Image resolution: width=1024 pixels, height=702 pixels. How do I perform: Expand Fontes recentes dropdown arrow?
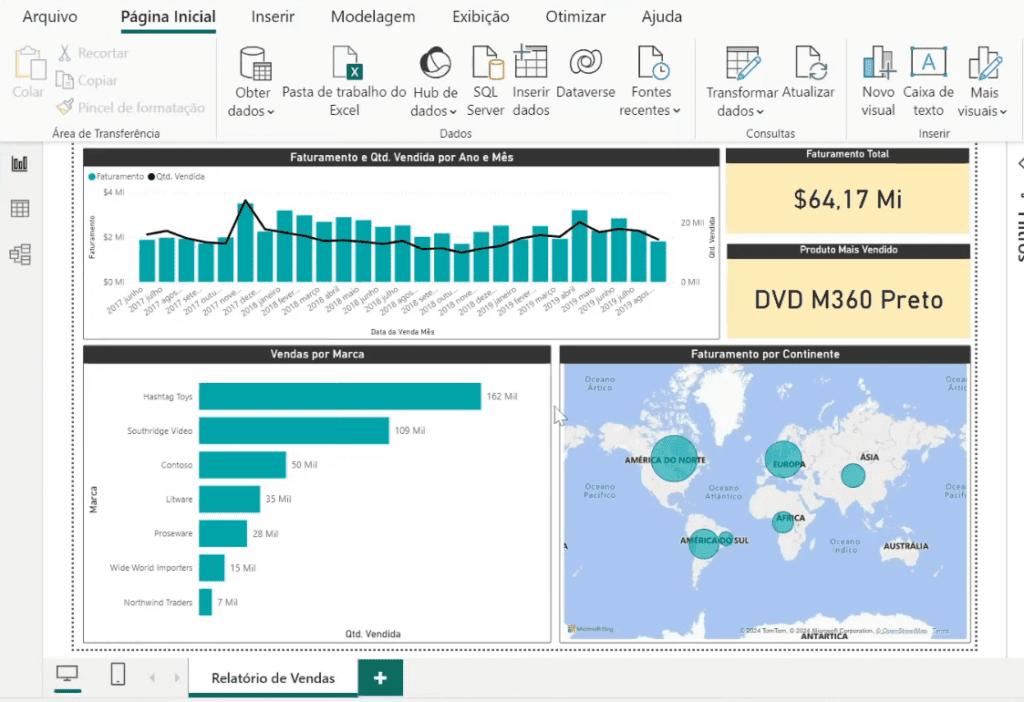click(x=677, y=110)
